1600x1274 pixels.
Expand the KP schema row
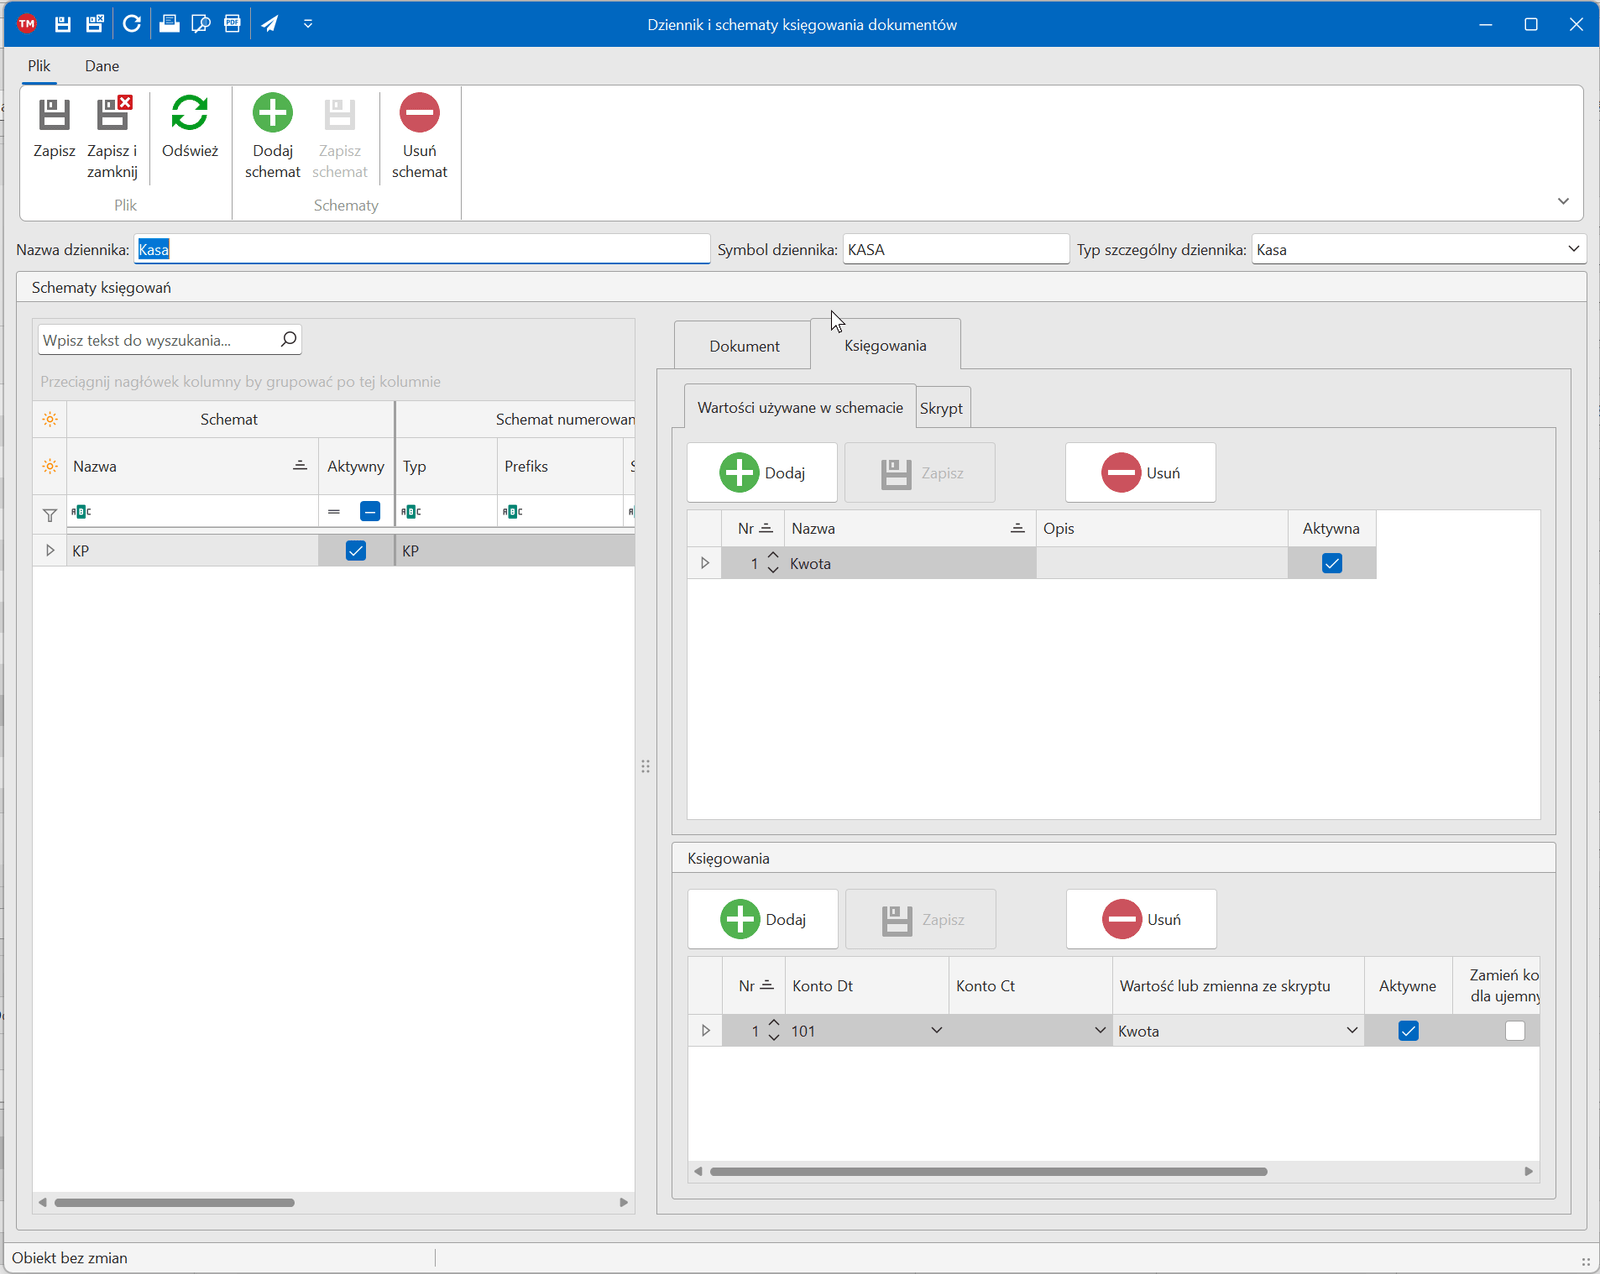(x=50, y=551)
